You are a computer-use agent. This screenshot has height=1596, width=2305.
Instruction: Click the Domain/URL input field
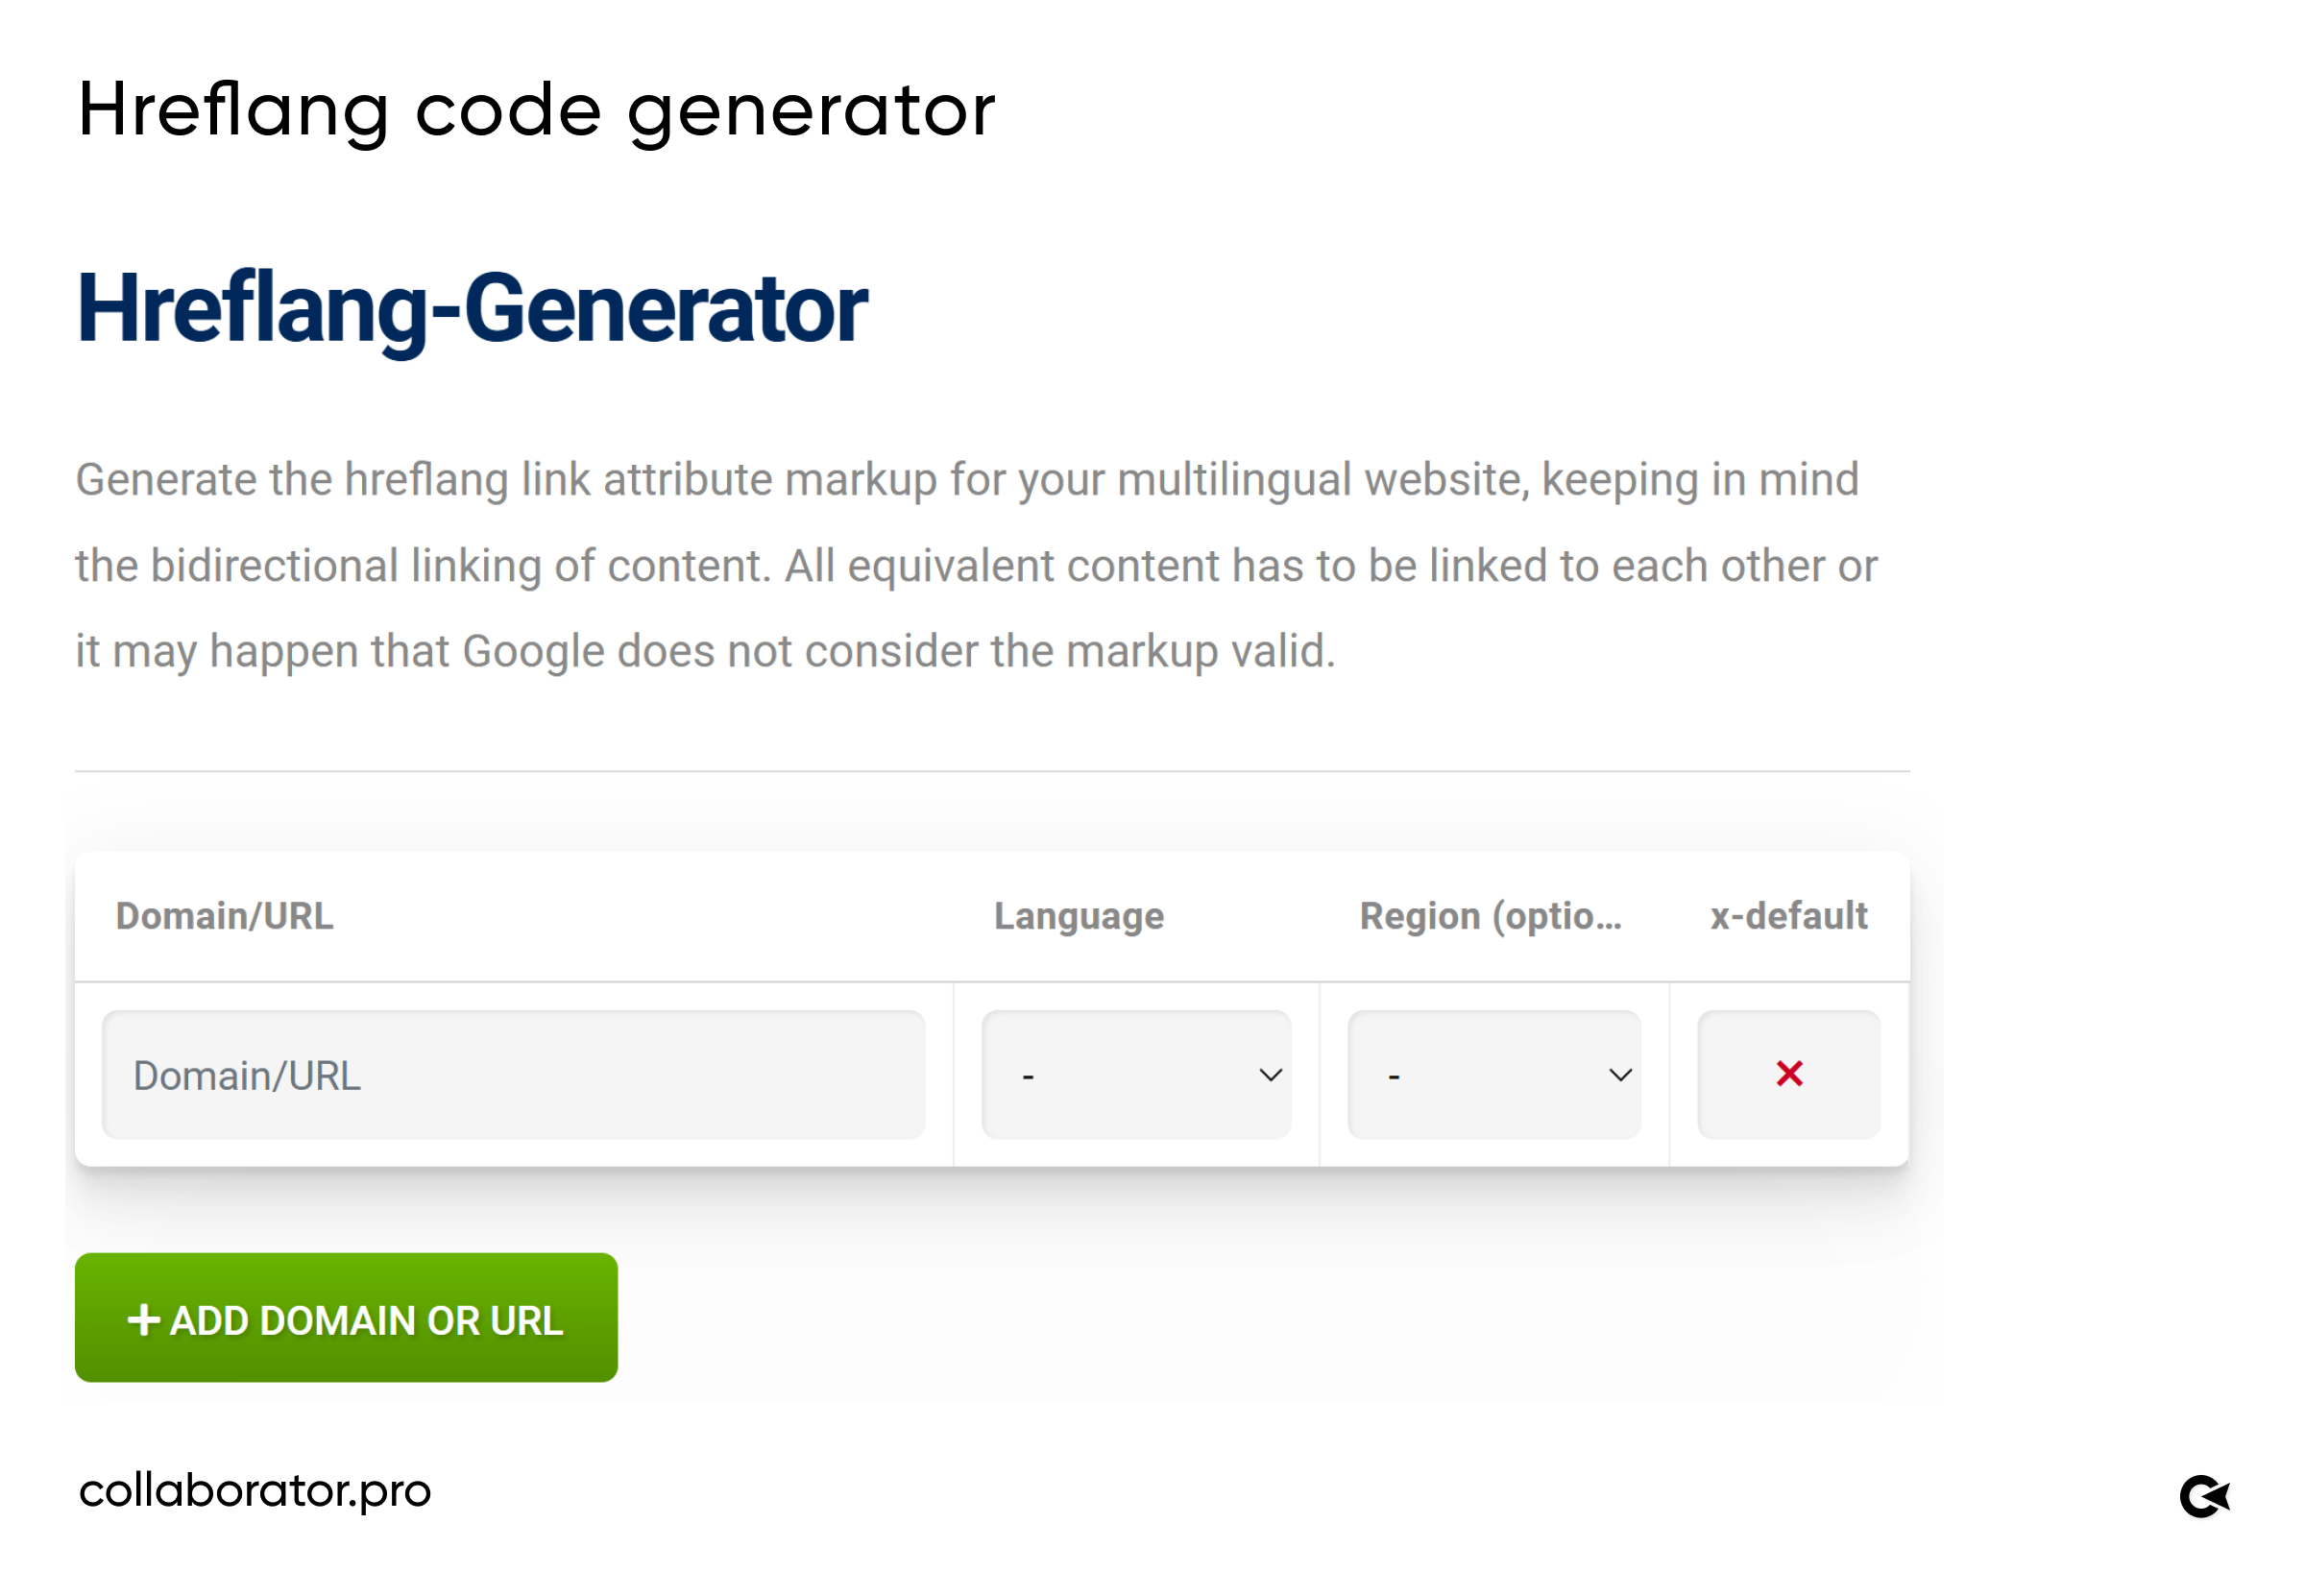tap(513, 1074)
